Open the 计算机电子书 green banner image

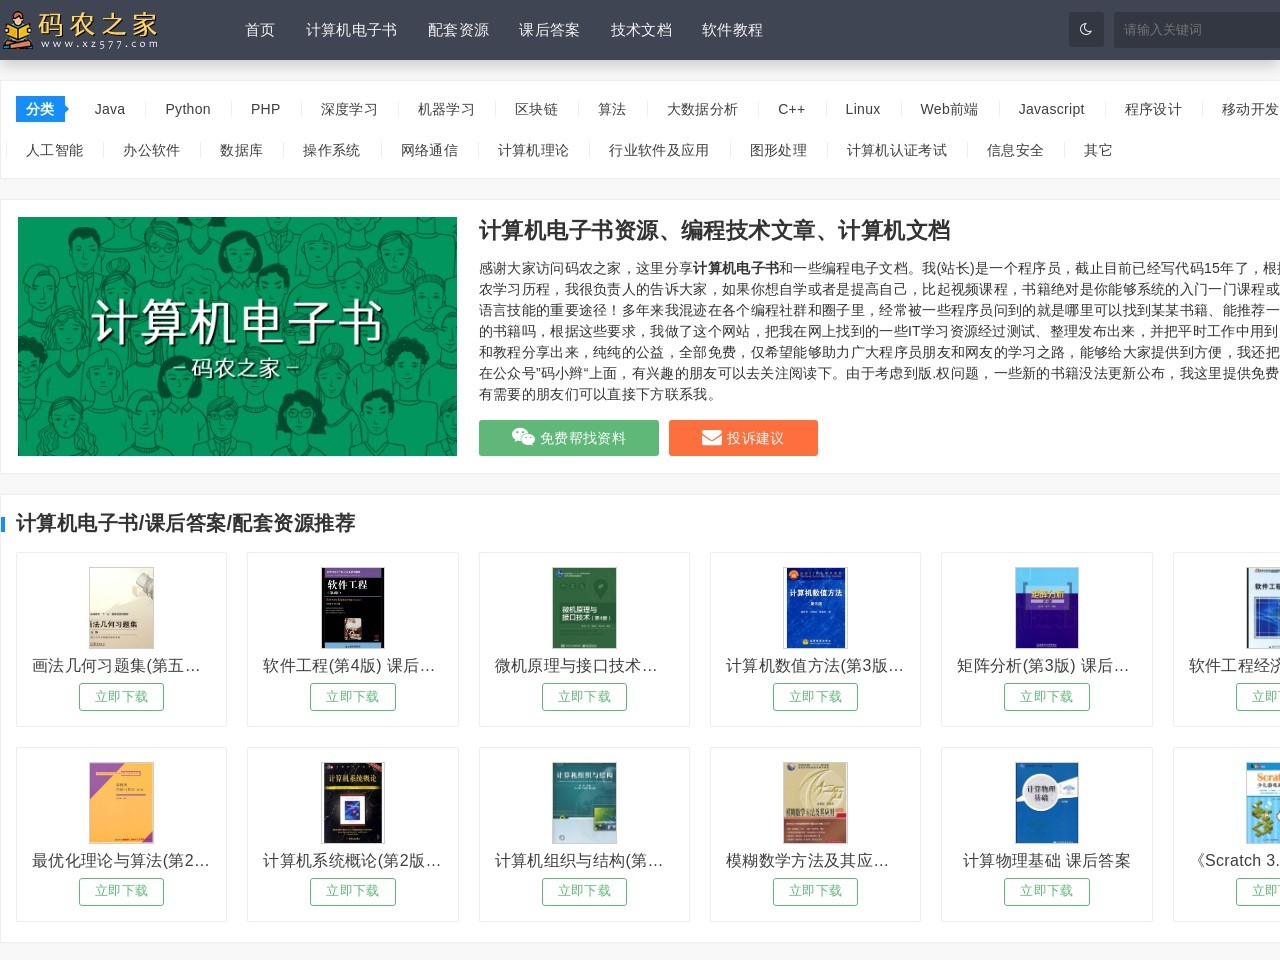pyautogui.click(x=237, y=336)
